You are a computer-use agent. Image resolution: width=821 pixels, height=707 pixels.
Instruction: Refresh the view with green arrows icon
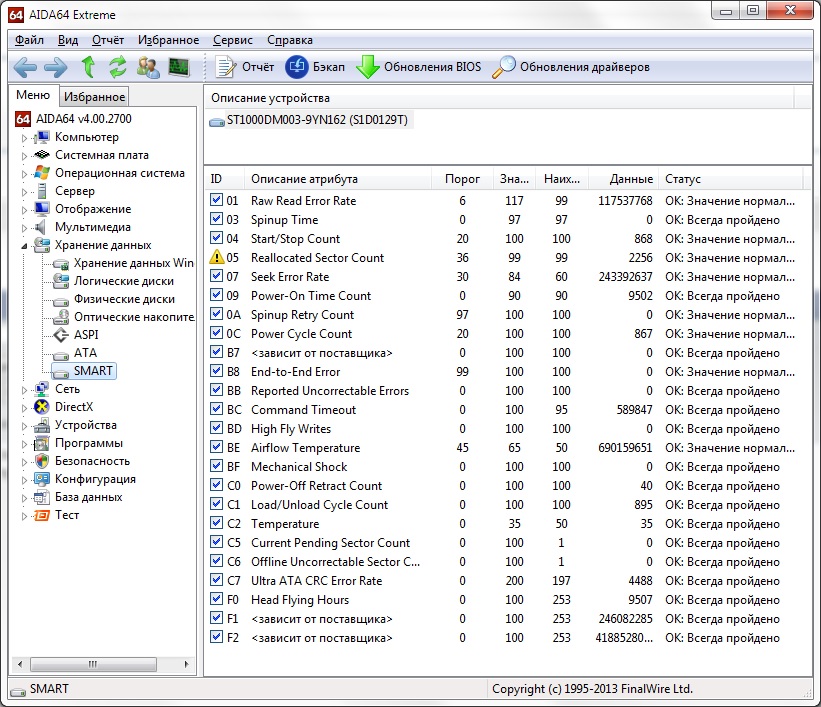click(118, 67)
